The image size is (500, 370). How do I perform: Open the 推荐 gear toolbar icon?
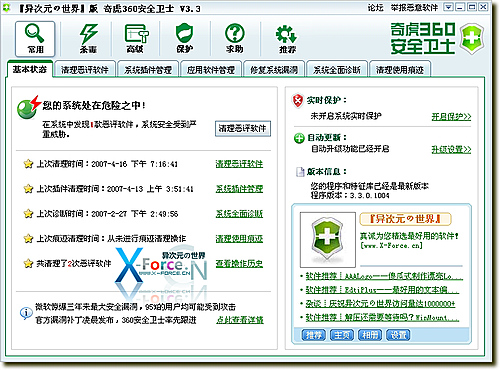pyautogui.click(x=287, y=39)
